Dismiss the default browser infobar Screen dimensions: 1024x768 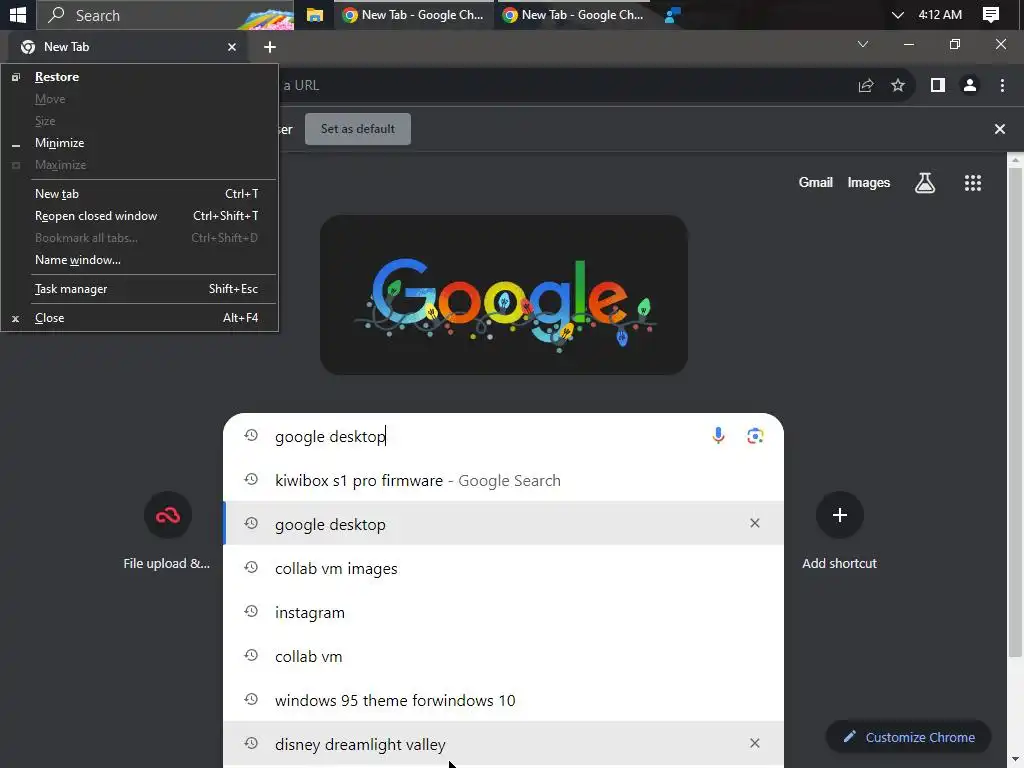pos(999,129)
